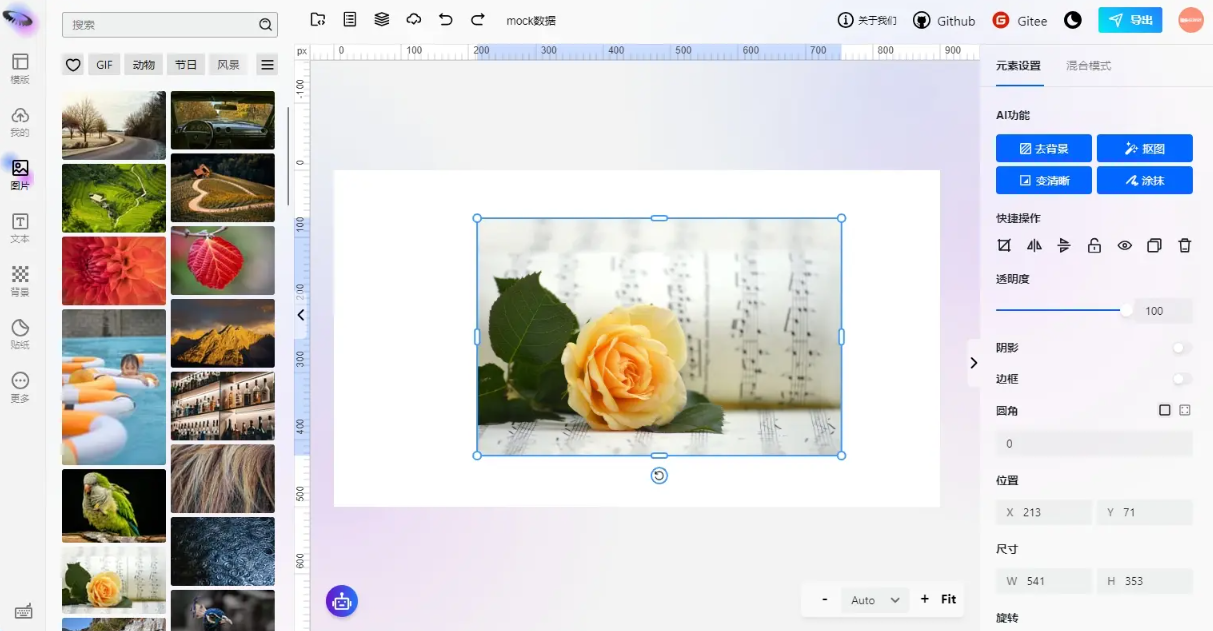
Task: Open the AI robot assistant button
Action: [x=342, y=601]
